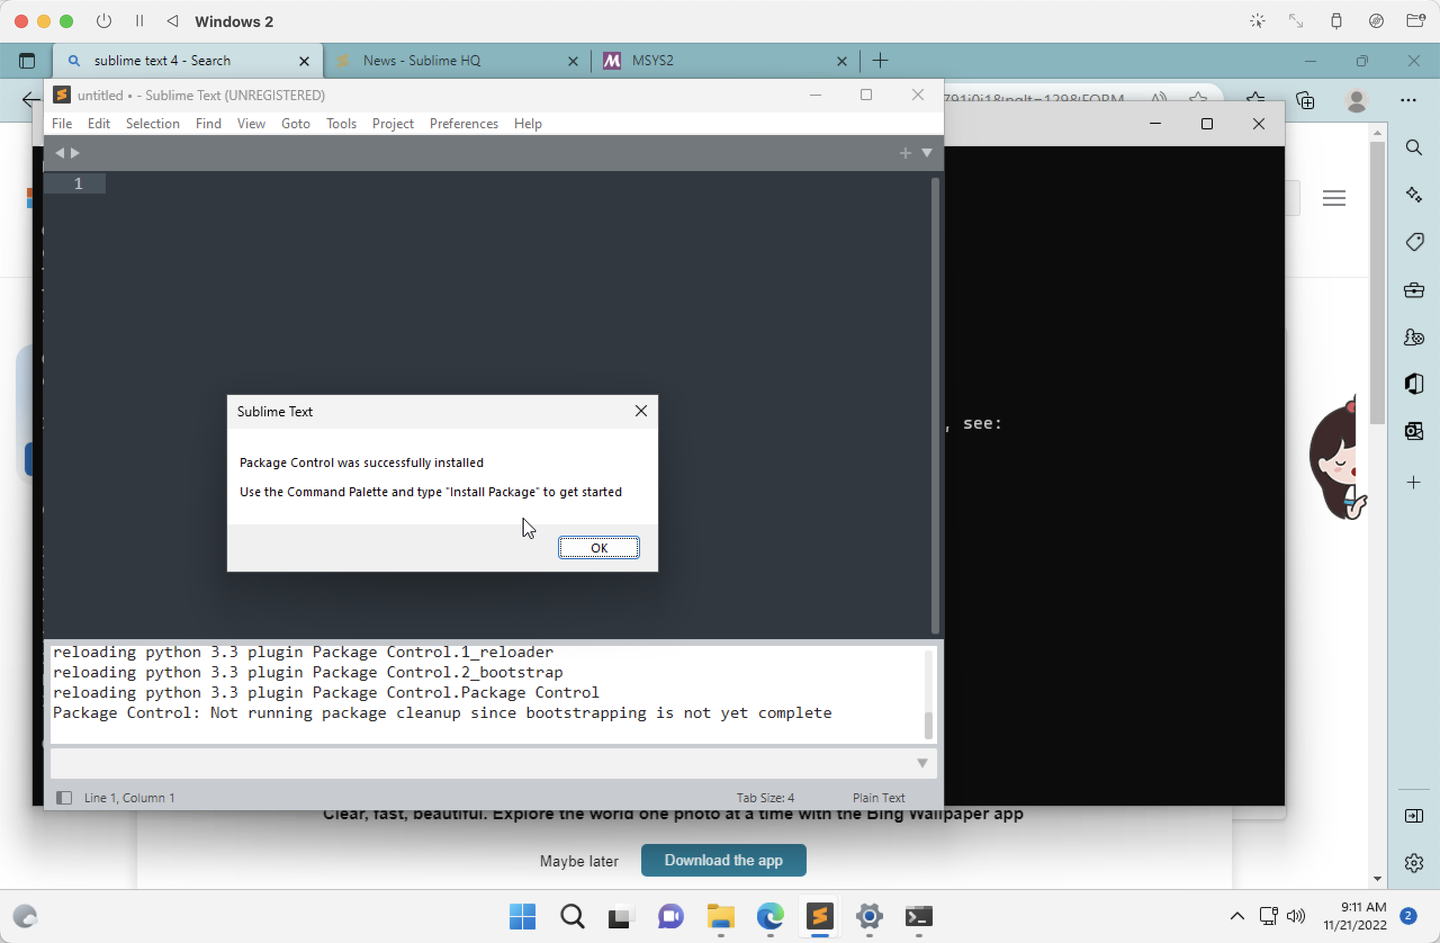
Task: Open a new file tab with the plus icon
Action: tap(905, 152)
